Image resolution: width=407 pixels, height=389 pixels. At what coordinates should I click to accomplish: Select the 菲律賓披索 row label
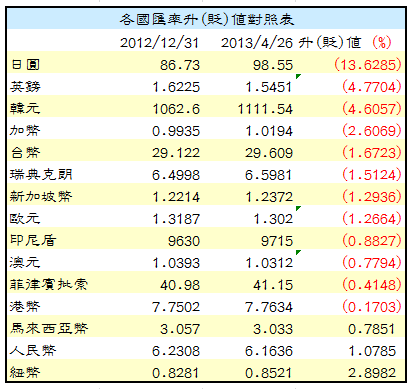click(49, 285)
